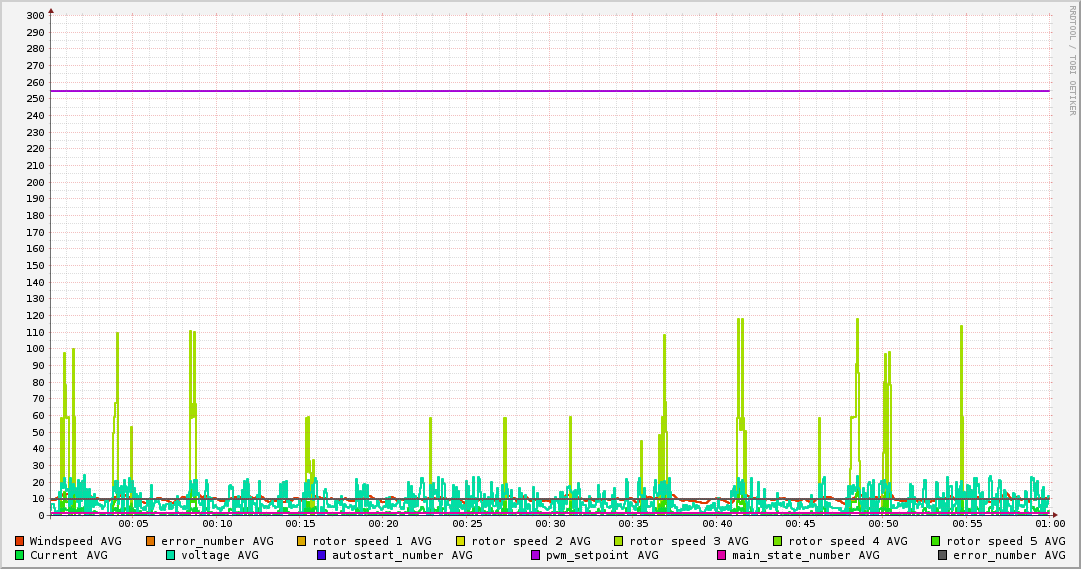Click the '01:00' time axis label

(x=1050, y=524)
